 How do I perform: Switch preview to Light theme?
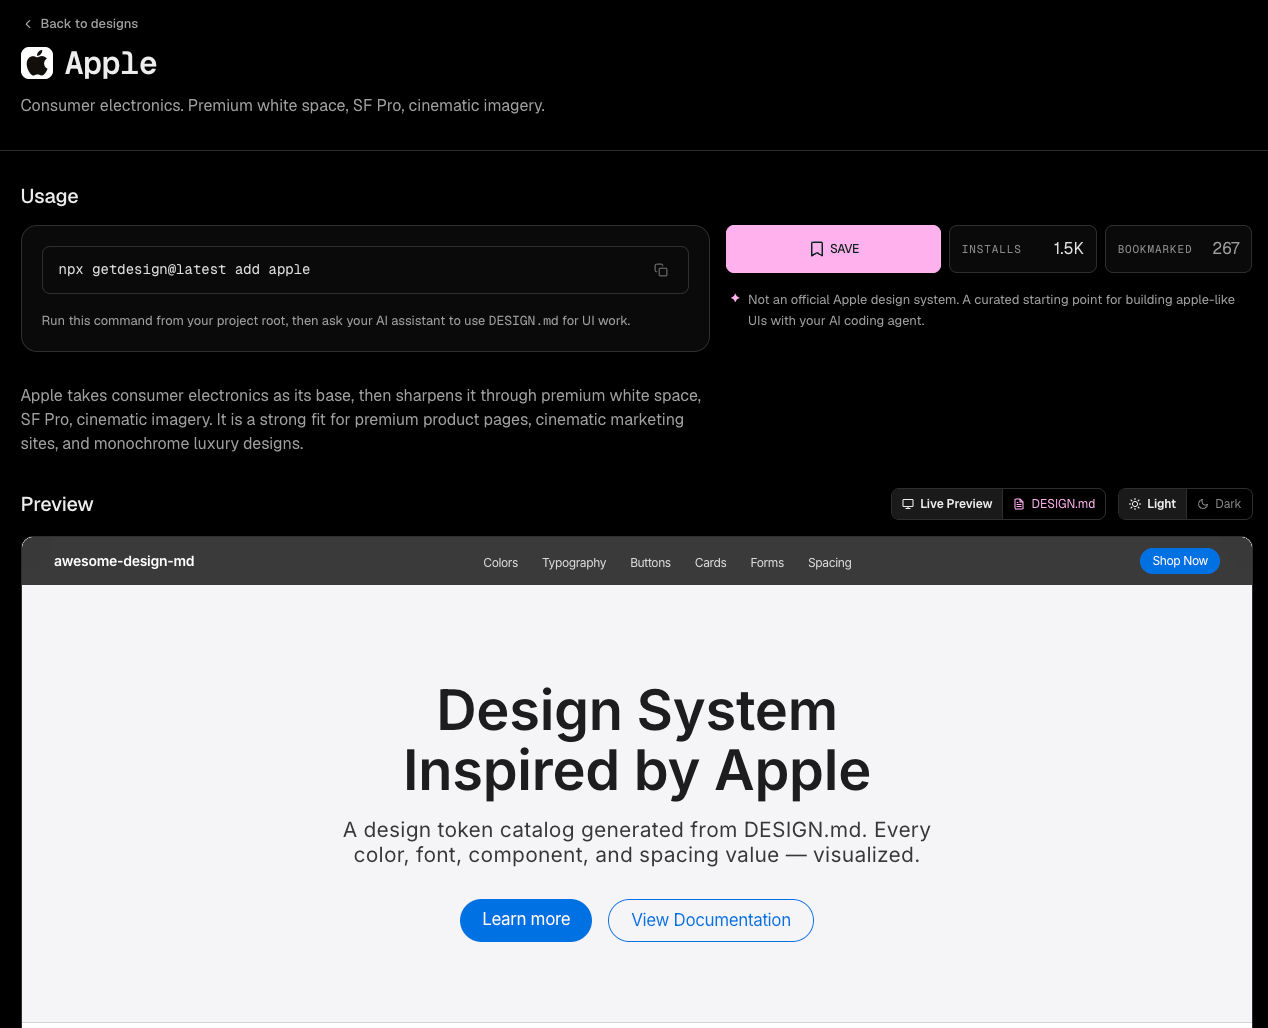tap(1152, 504)
